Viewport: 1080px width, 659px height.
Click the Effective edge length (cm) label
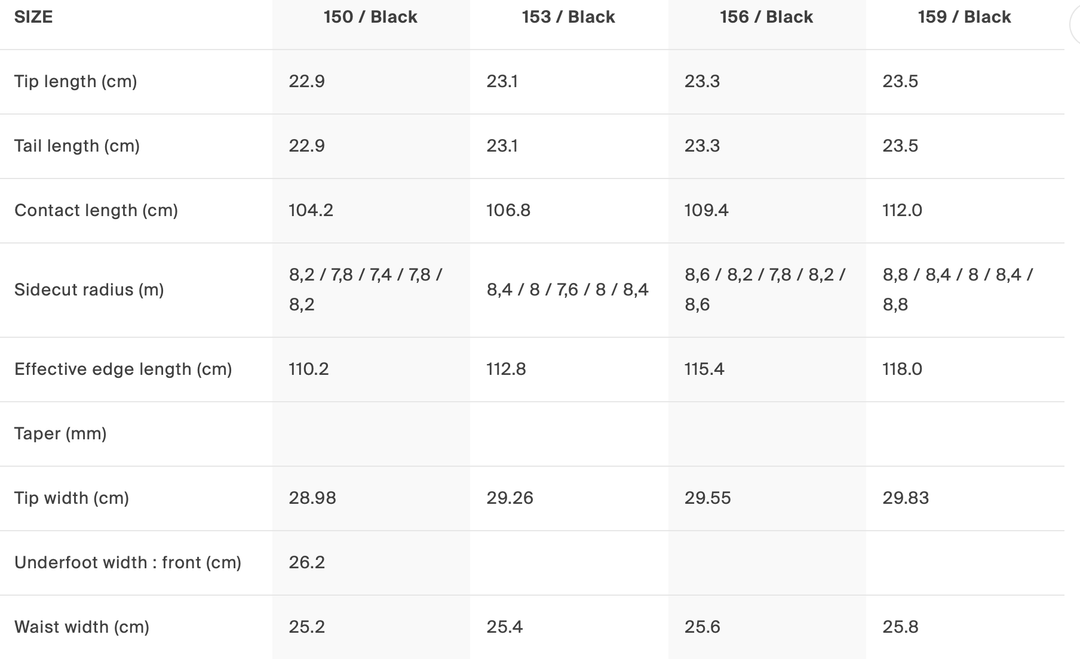123,369
